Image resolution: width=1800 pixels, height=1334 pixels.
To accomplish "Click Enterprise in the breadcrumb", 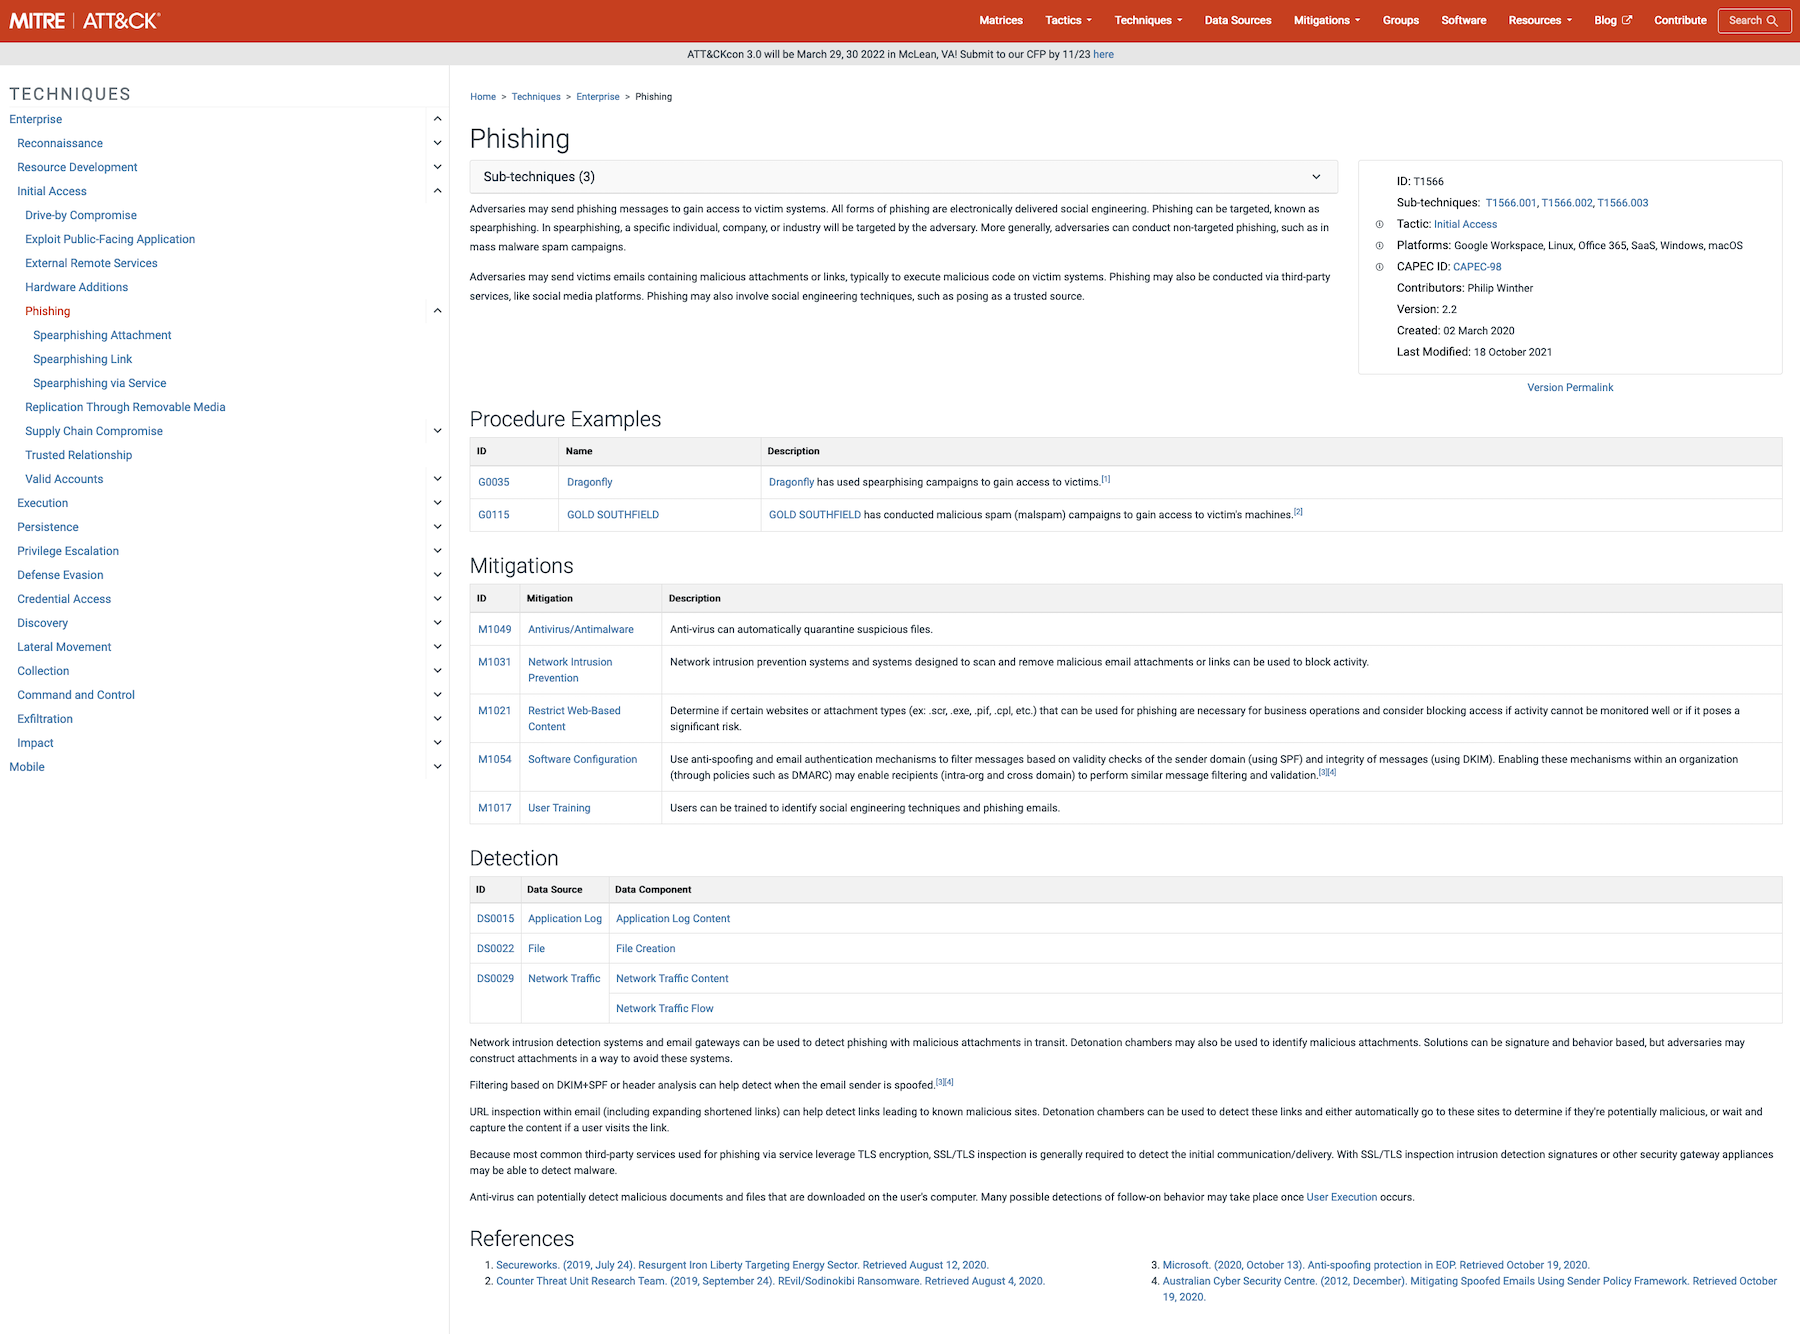I will click(x=598, y=97).
